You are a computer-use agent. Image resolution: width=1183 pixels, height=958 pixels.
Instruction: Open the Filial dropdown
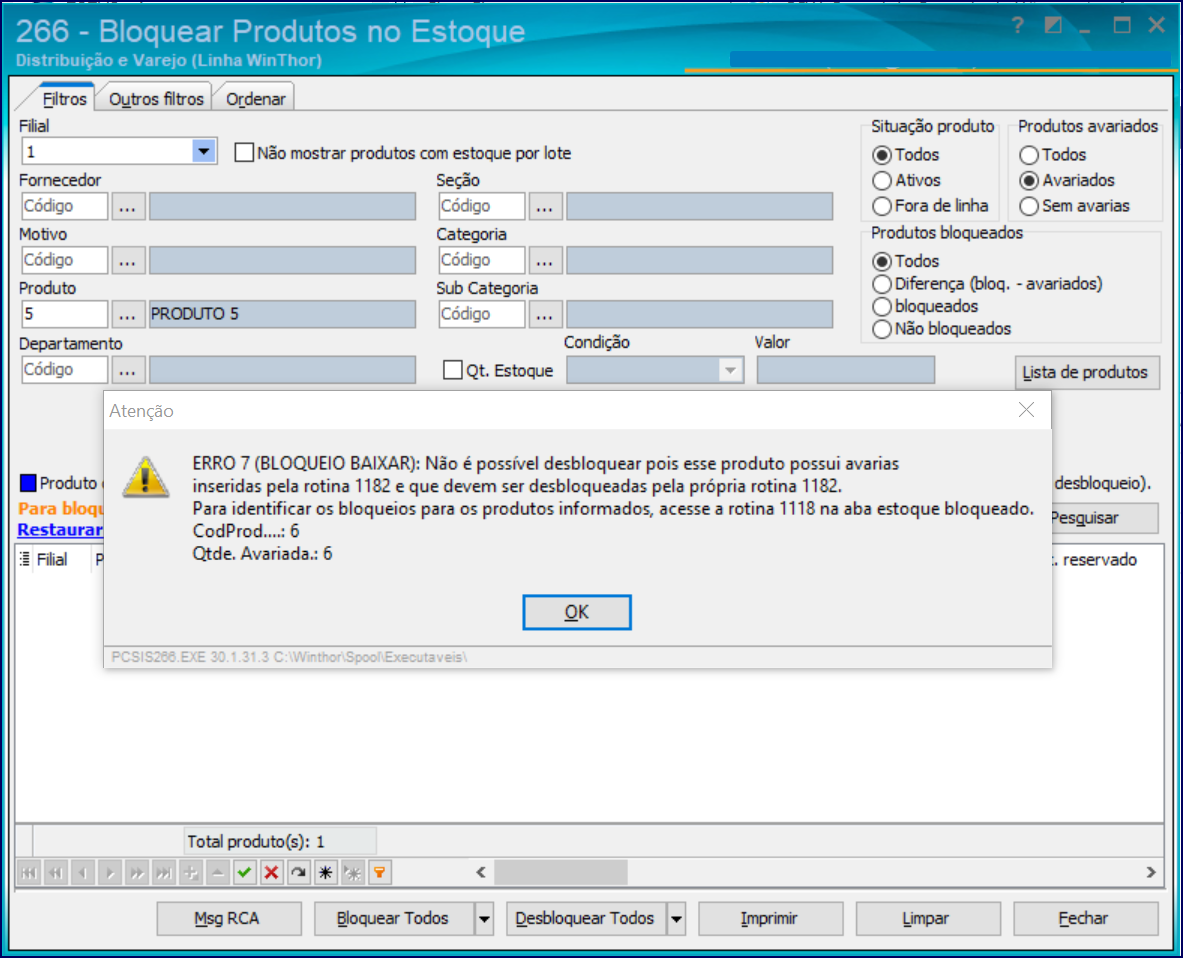tap(204, 152)
